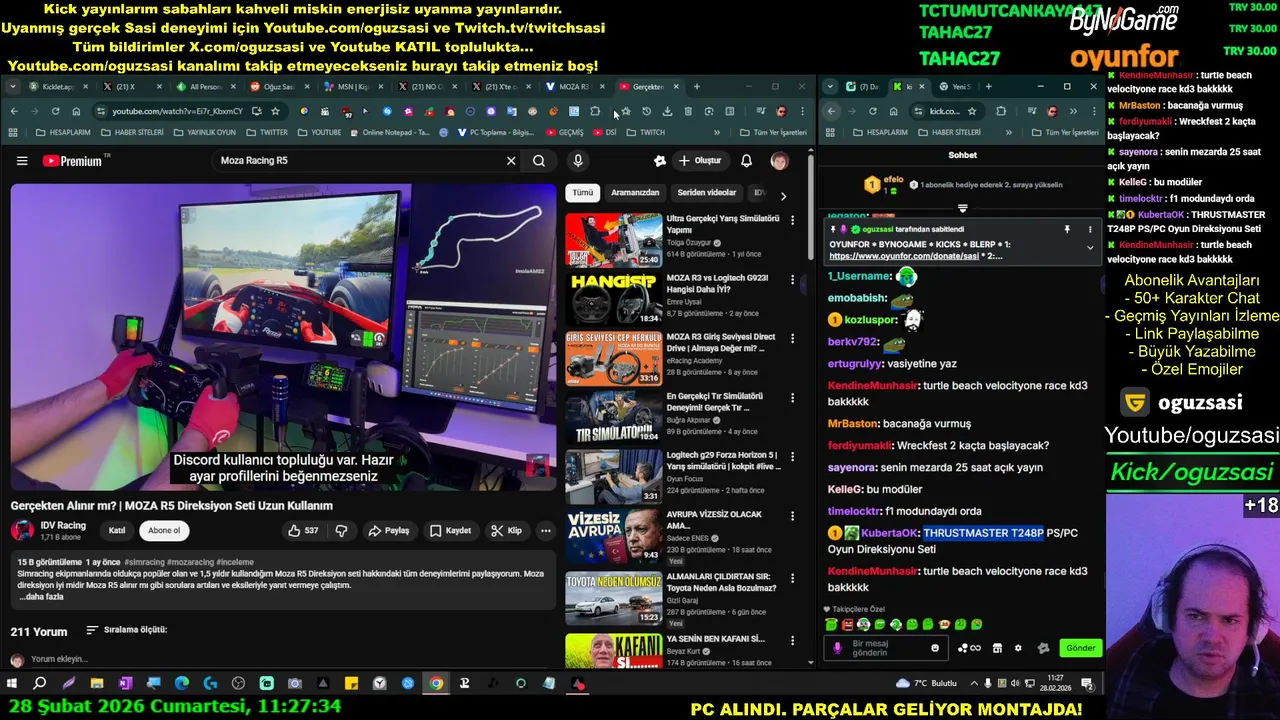Viewport: 1280px width, 720px height.
Task: Go to the YouTube Premium home logo
Action: click(x=72, y=161)
